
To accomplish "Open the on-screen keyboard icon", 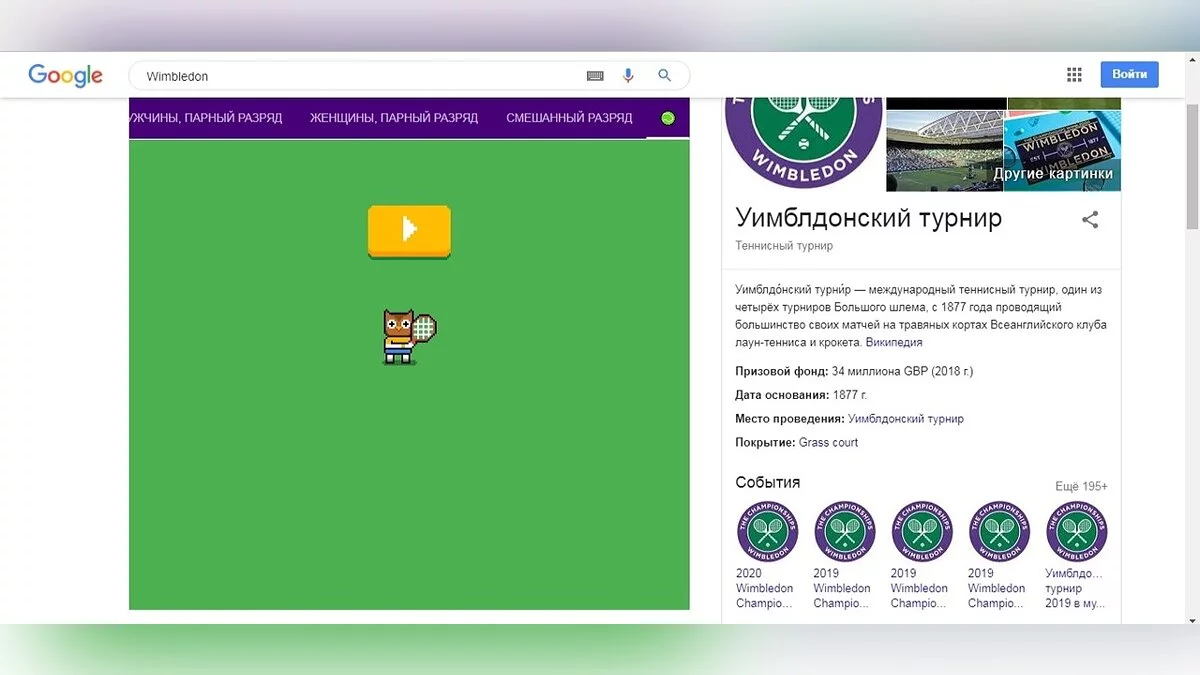I will pos(595,76).
